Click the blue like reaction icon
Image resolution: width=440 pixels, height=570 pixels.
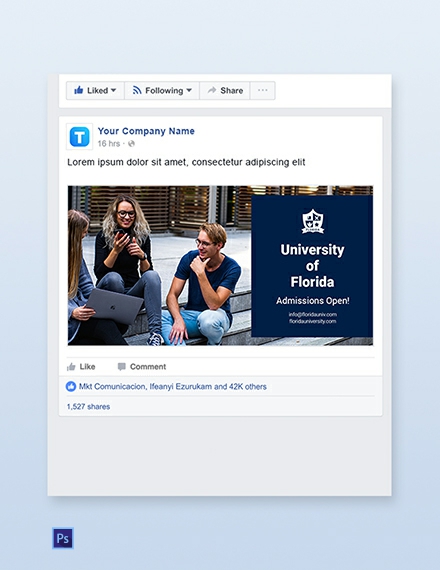coord(71,386)
